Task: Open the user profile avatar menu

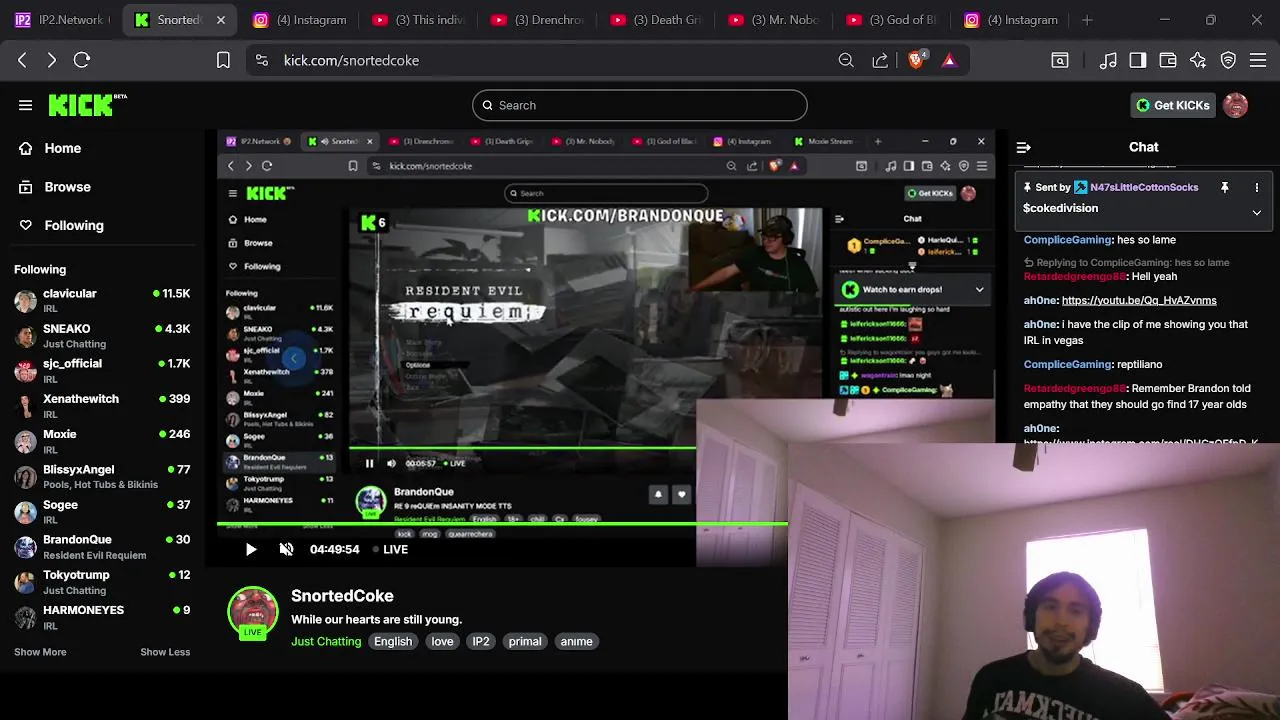Action: tap(1236, 105)
